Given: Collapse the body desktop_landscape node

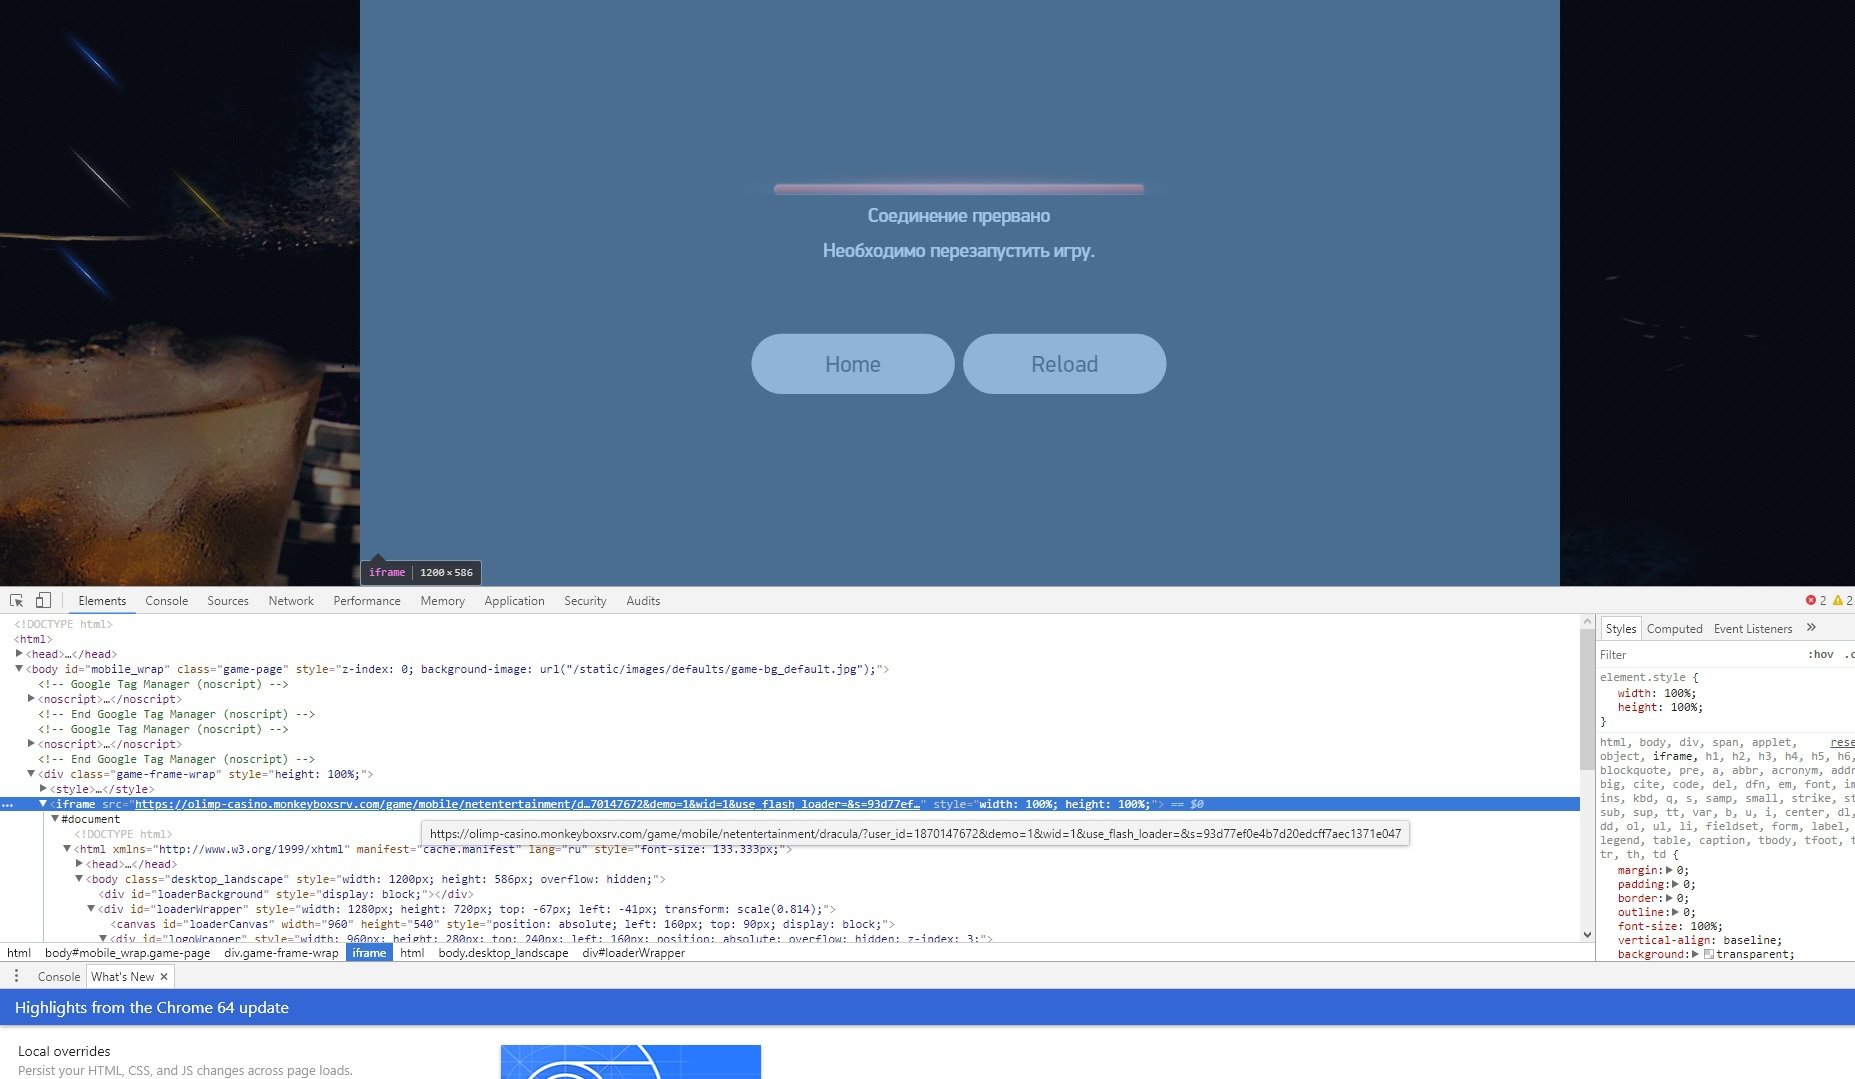Looking at the screenshot, I should pyautogui.click(x=79, y=879).
